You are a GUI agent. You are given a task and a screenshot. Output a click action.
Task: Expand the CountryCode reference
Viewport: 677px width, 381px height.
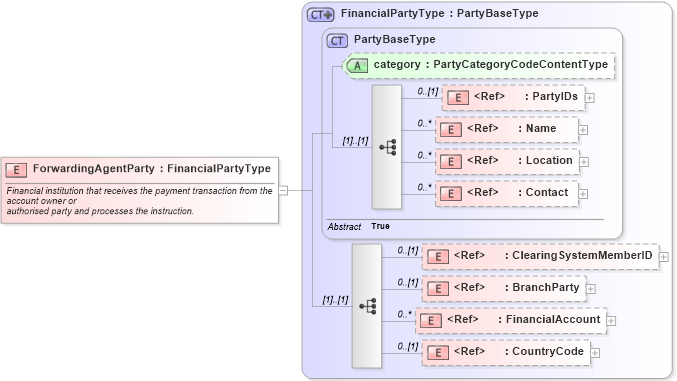coord(595,353)
